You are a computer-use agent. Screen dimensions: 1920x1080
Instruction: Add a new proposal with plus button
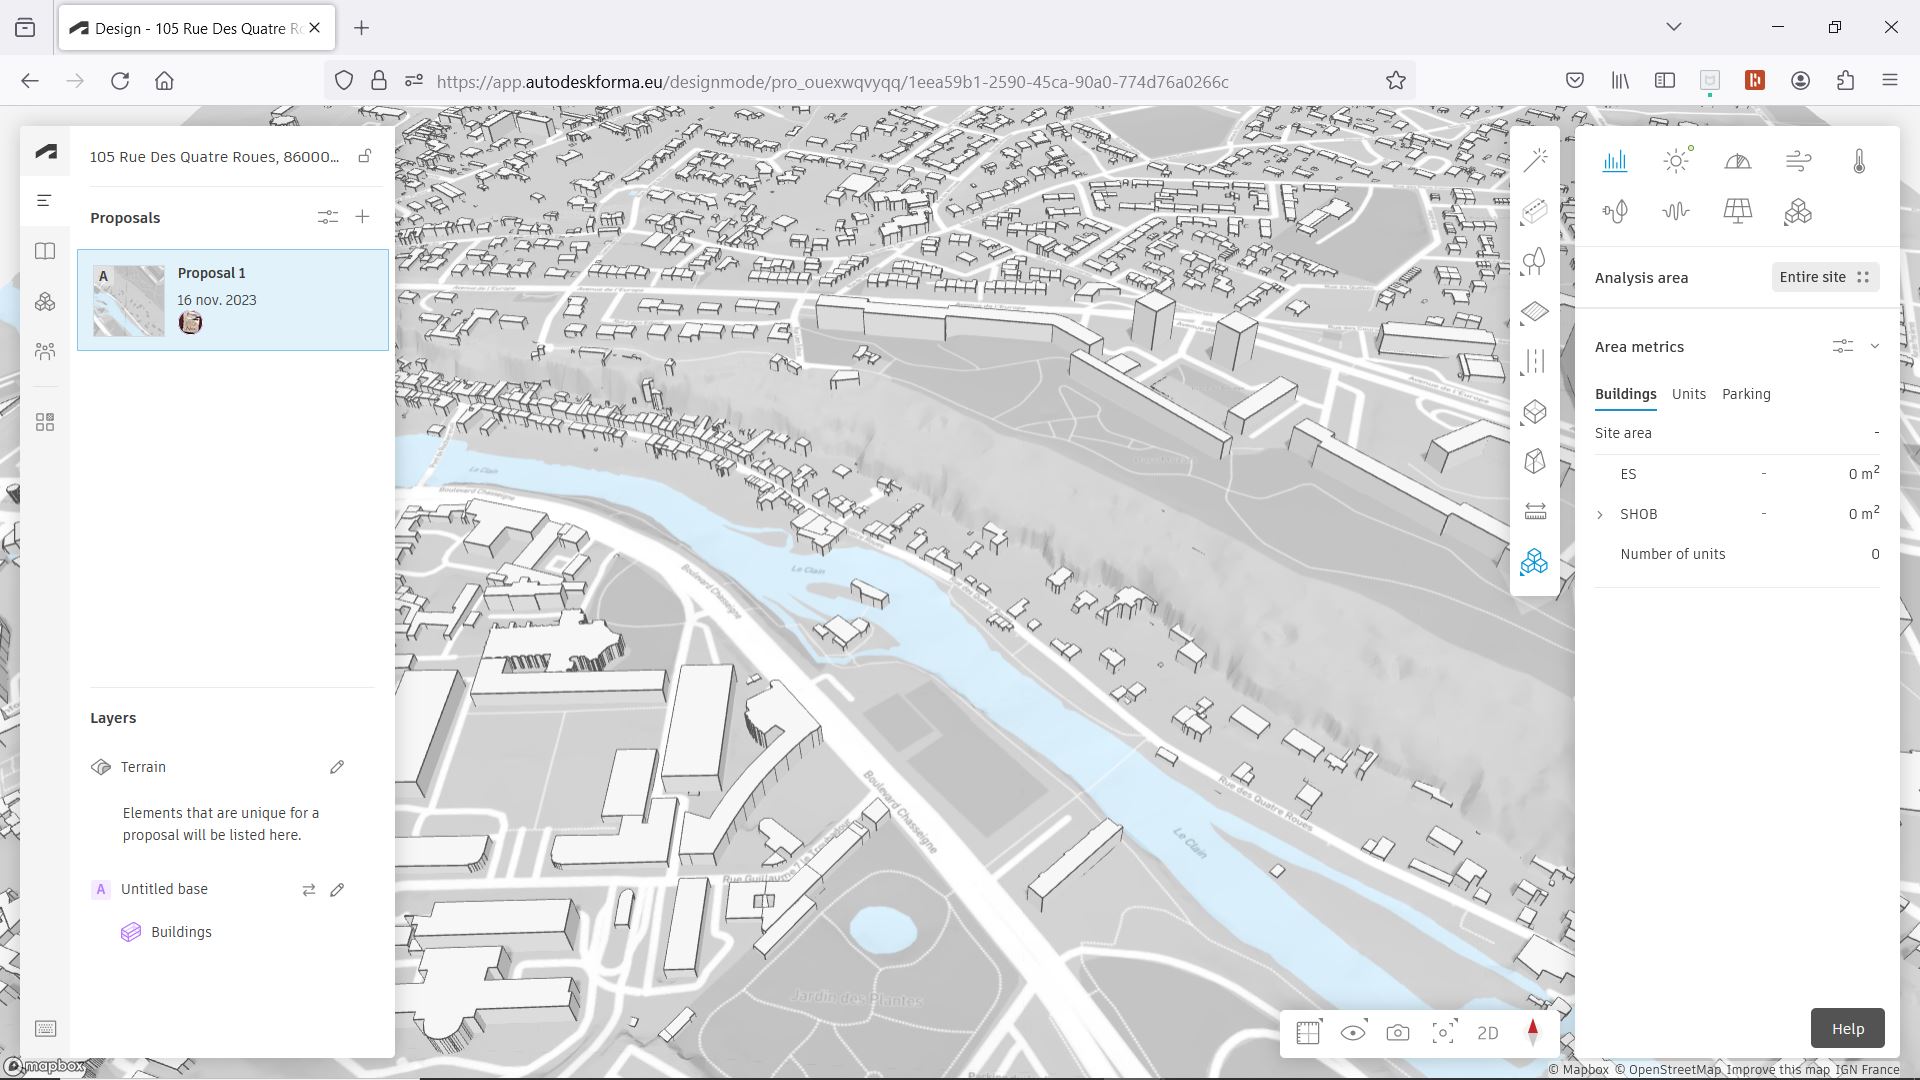pyautogui.click(x=362, y=217)
